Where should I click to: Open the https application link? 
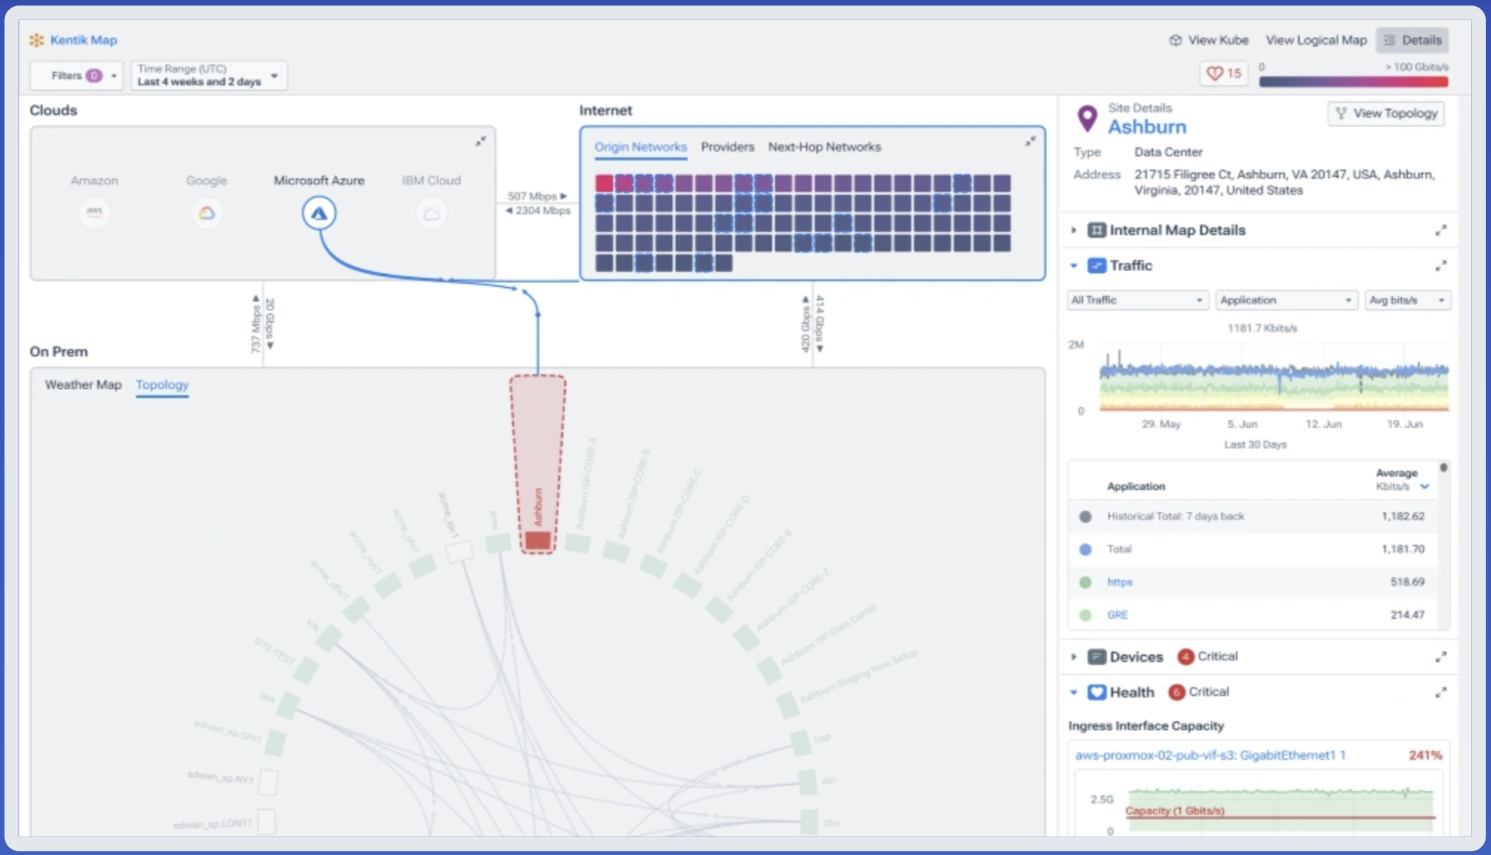pos(1119,582)
